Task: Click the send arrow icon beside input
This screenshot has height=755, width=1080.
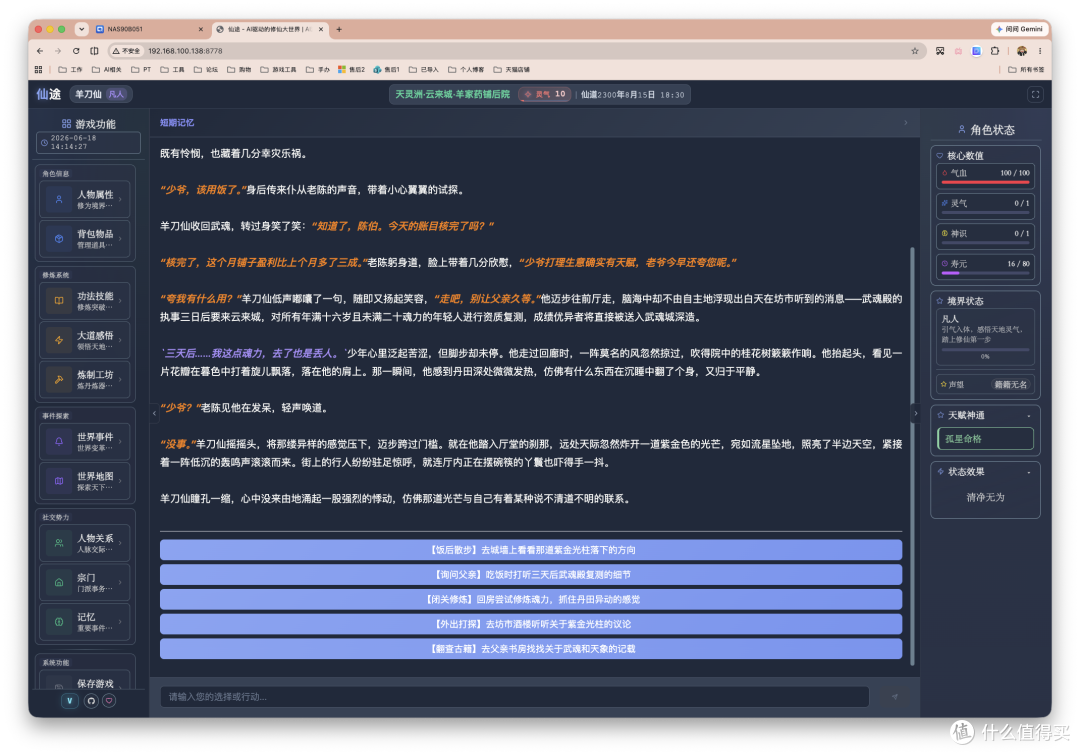Action: (894, 696)
